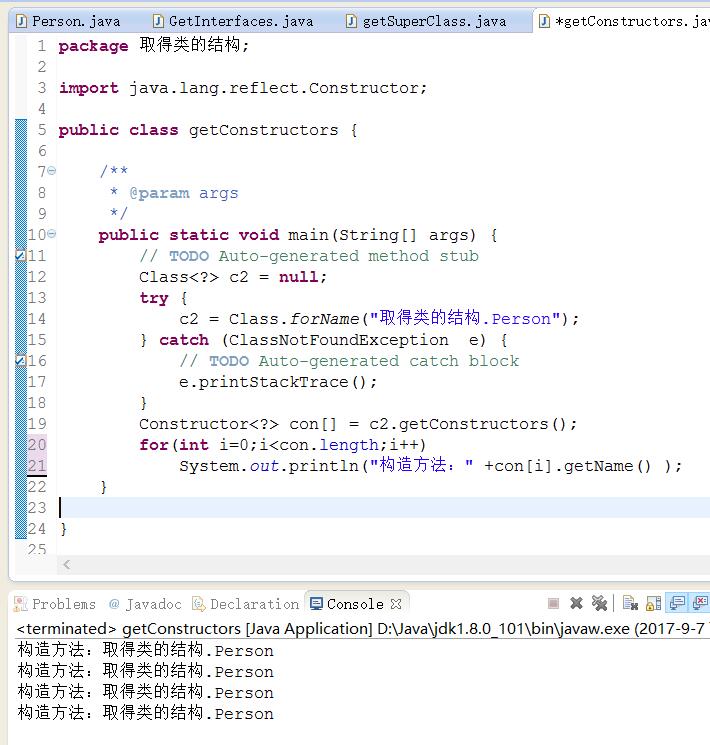
Task: Click line number 19 in the gutter
Action: [x=37, y=423]
